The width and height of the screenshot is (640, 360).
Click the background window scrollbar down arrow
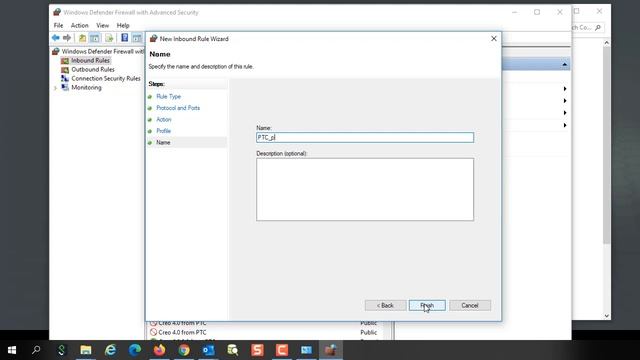click(607, 316)
